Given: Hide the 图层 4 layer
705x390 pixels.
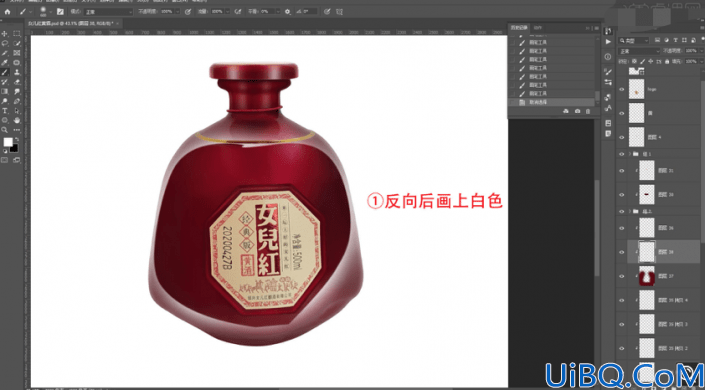Looking at the screenshot, I should point(622,137).
